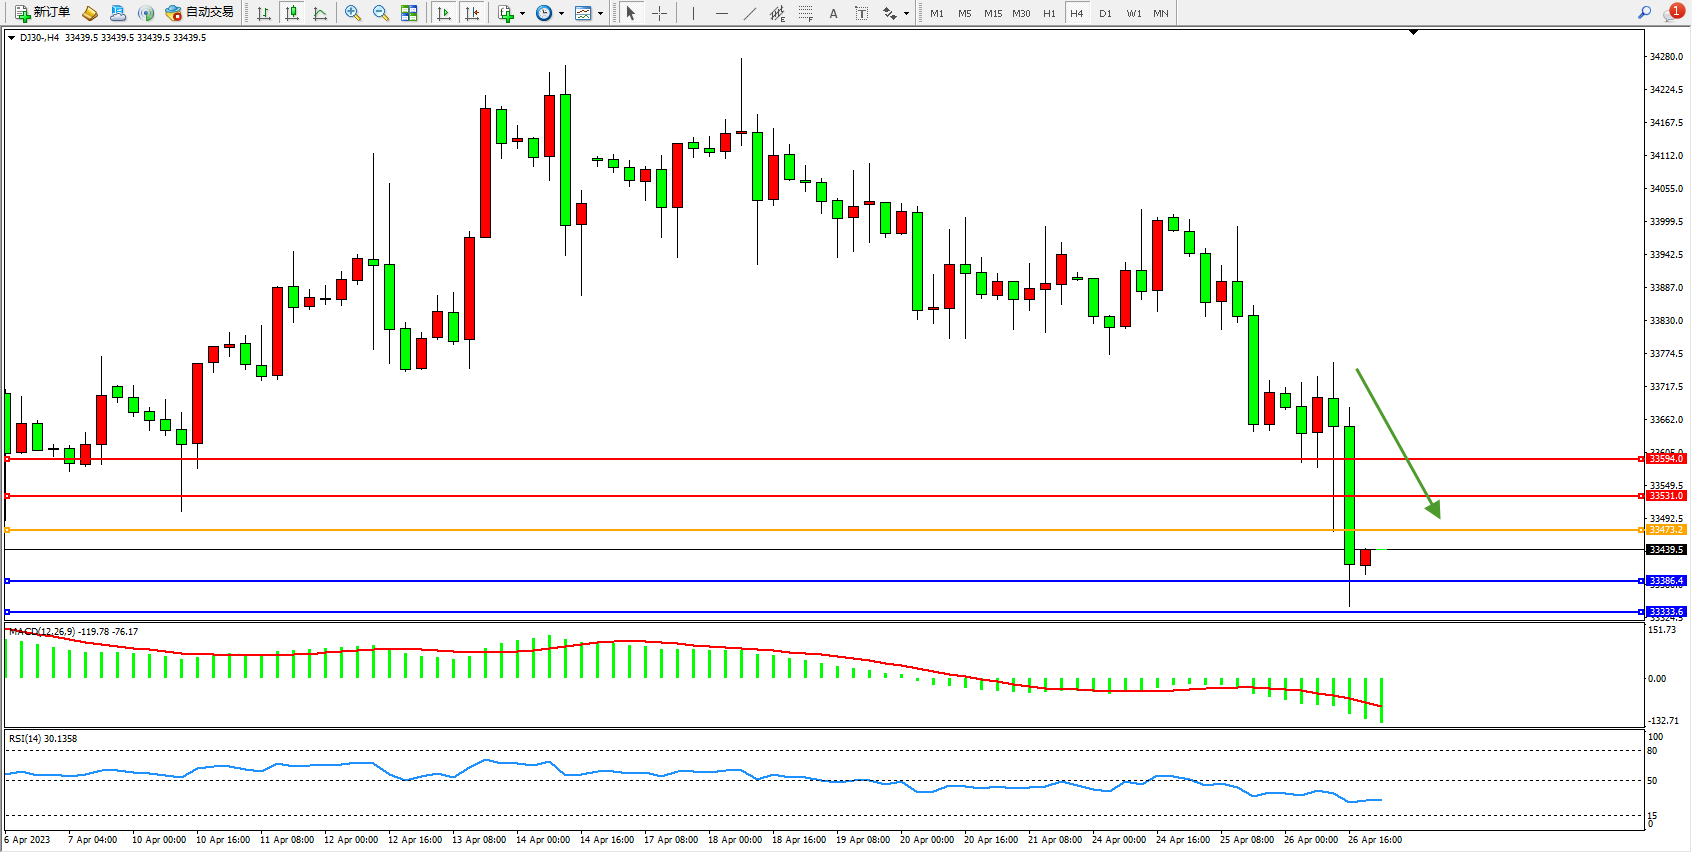Select the crosshair cursor tool
The image size is (1692, 853).
[660, 13]
